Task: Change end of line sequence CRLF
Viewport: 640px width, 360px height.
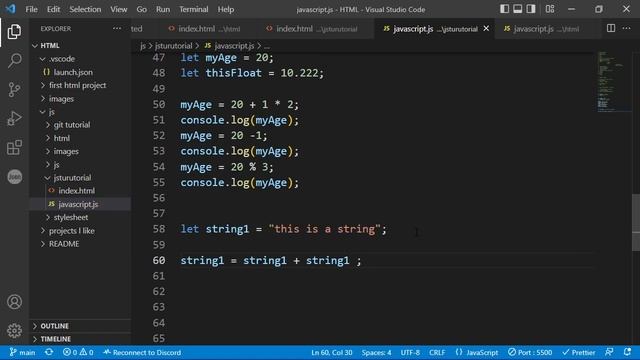Action: [x=437, y=353]
